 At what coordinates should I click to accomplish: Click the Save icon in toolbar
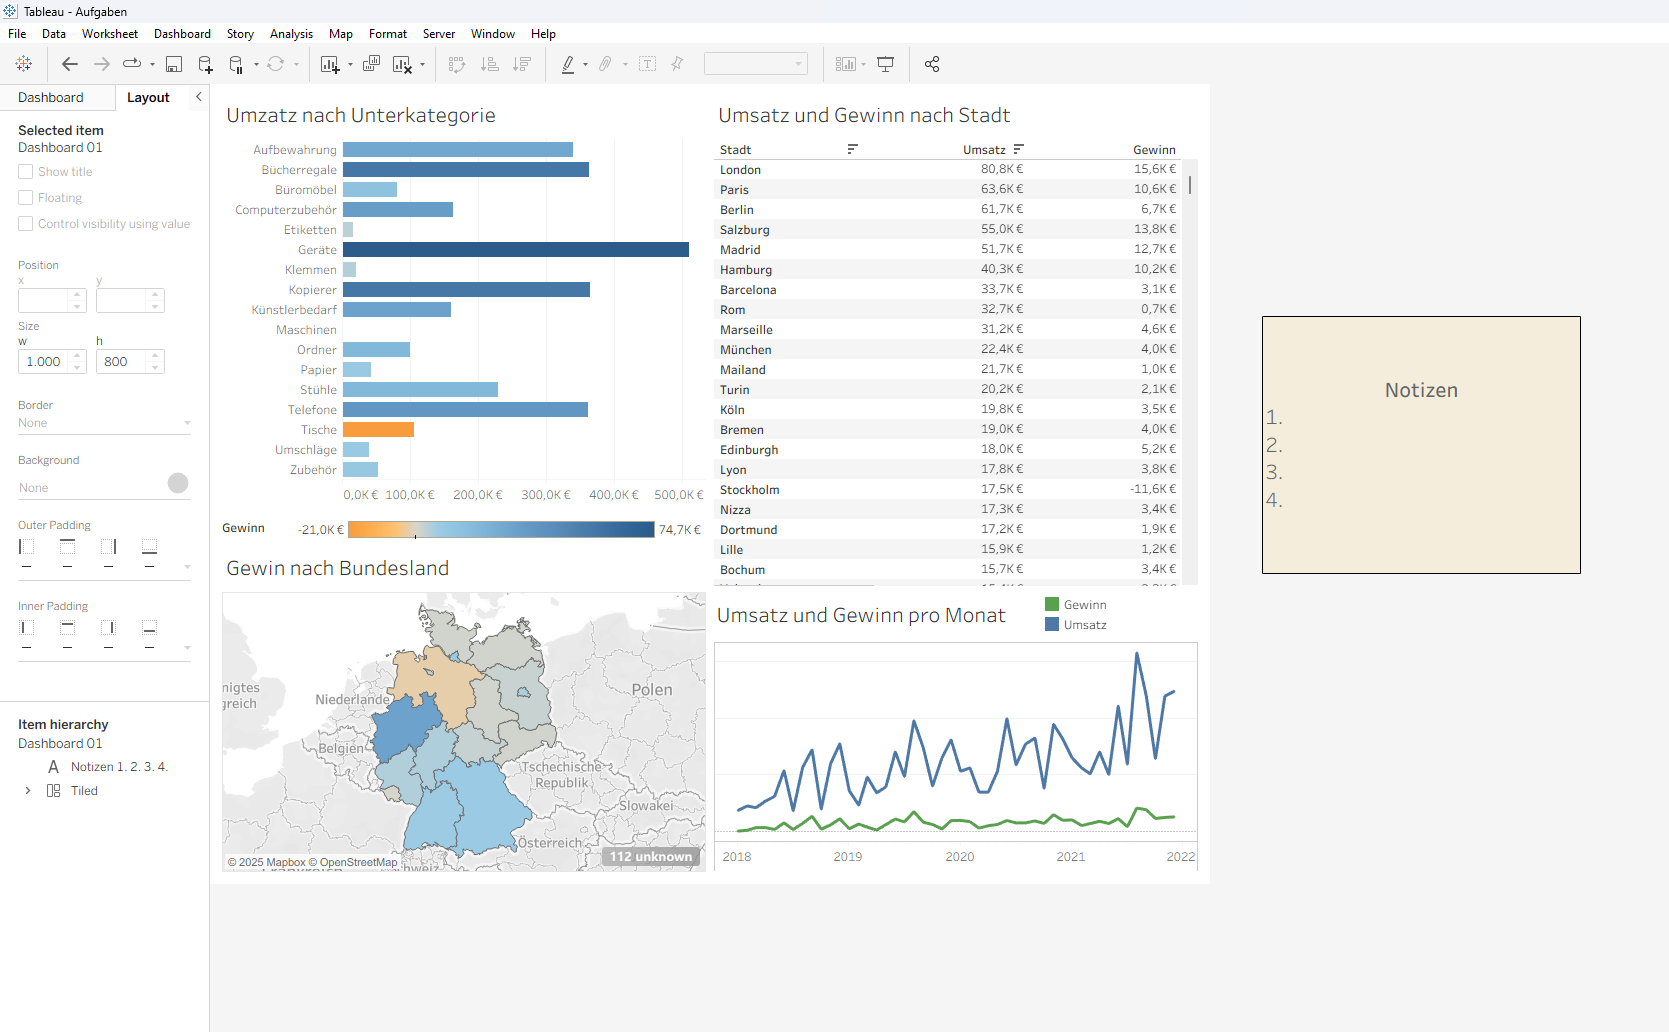pos(174,64)
